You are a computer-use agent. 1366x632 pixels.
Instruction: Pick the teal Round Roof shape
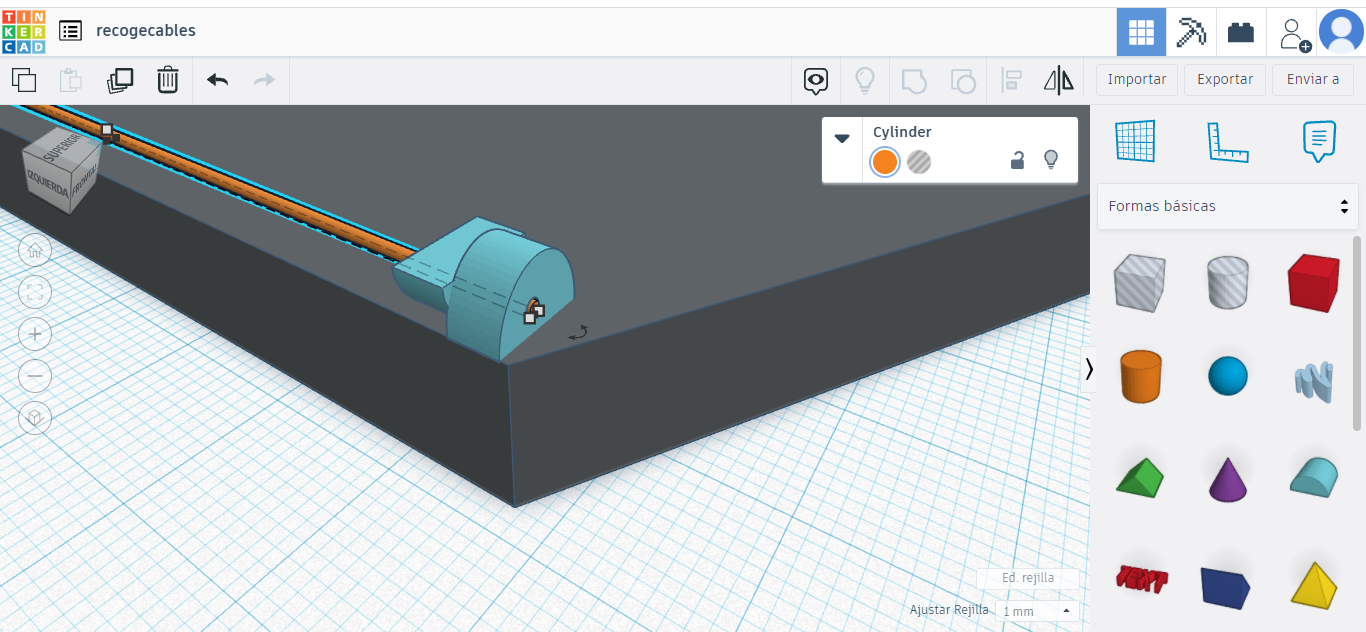1314,476
